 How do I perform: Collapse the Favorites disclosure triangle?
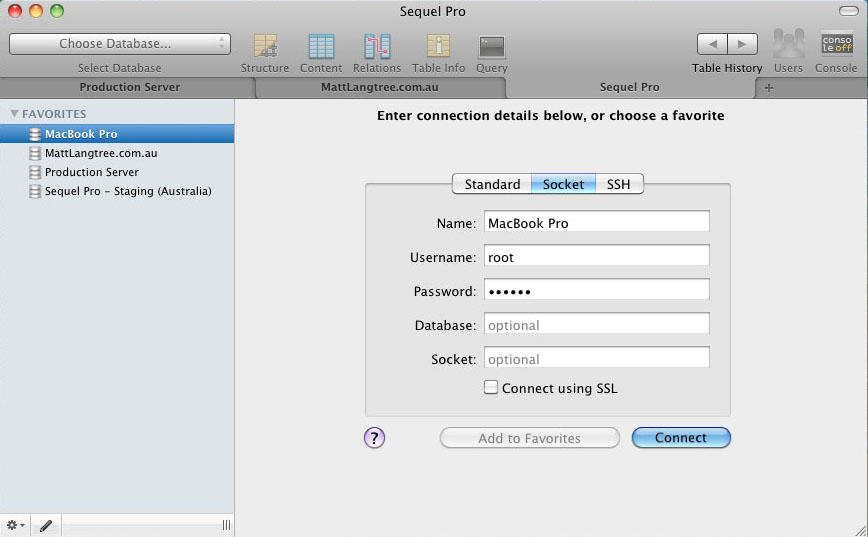click(x=14, y=114)
